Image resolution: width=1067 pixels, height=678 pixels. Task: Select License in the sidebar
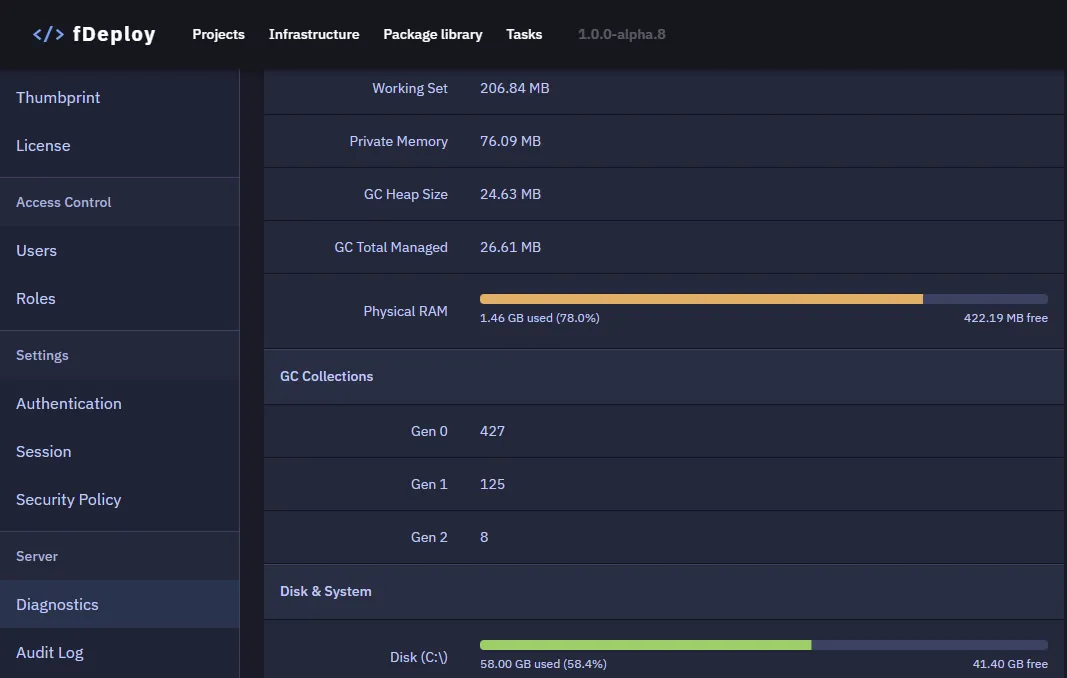tap(43, 145)
